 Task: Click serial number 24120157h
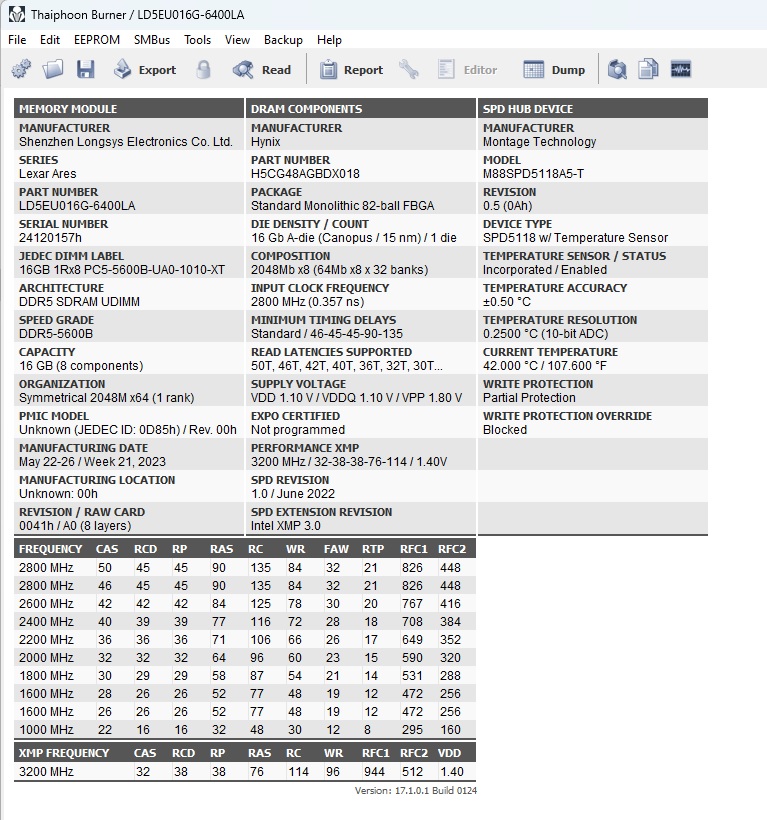(x=50, y=237)
